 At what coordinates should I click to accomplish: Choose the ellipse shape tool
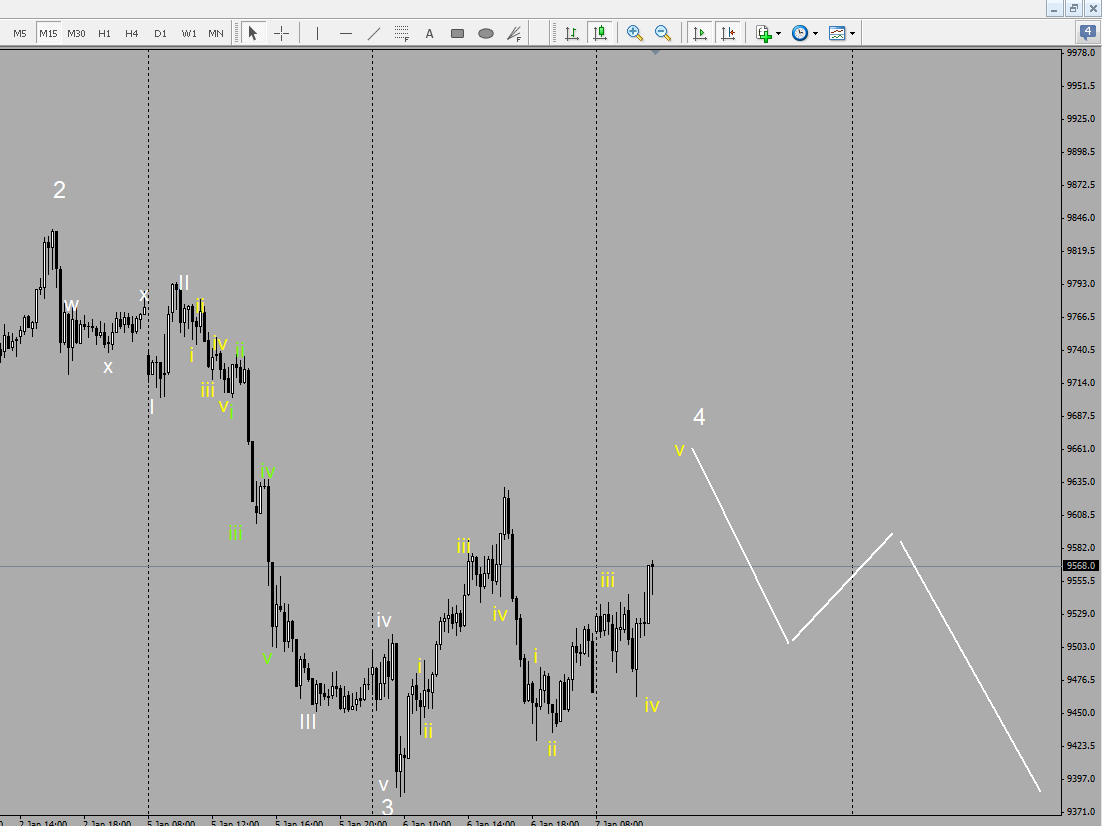tap(486, 33)
